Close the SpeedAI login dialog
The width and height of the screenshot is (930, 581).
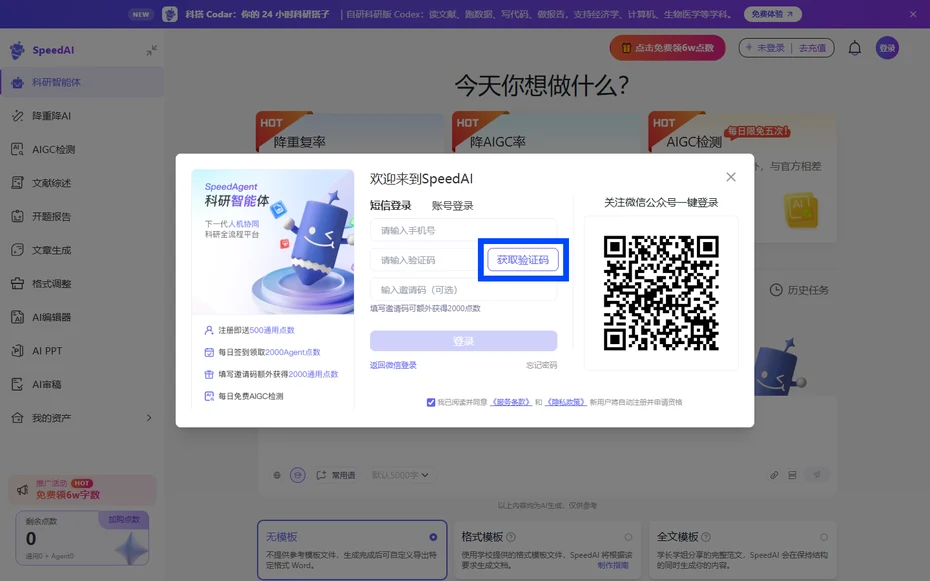[x=731, y=177]
